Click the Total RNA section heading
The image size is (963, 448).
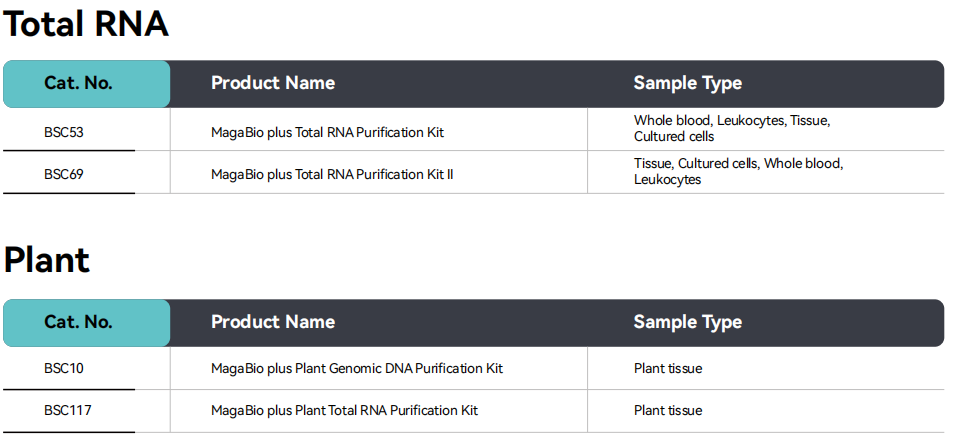coord(86,24)
